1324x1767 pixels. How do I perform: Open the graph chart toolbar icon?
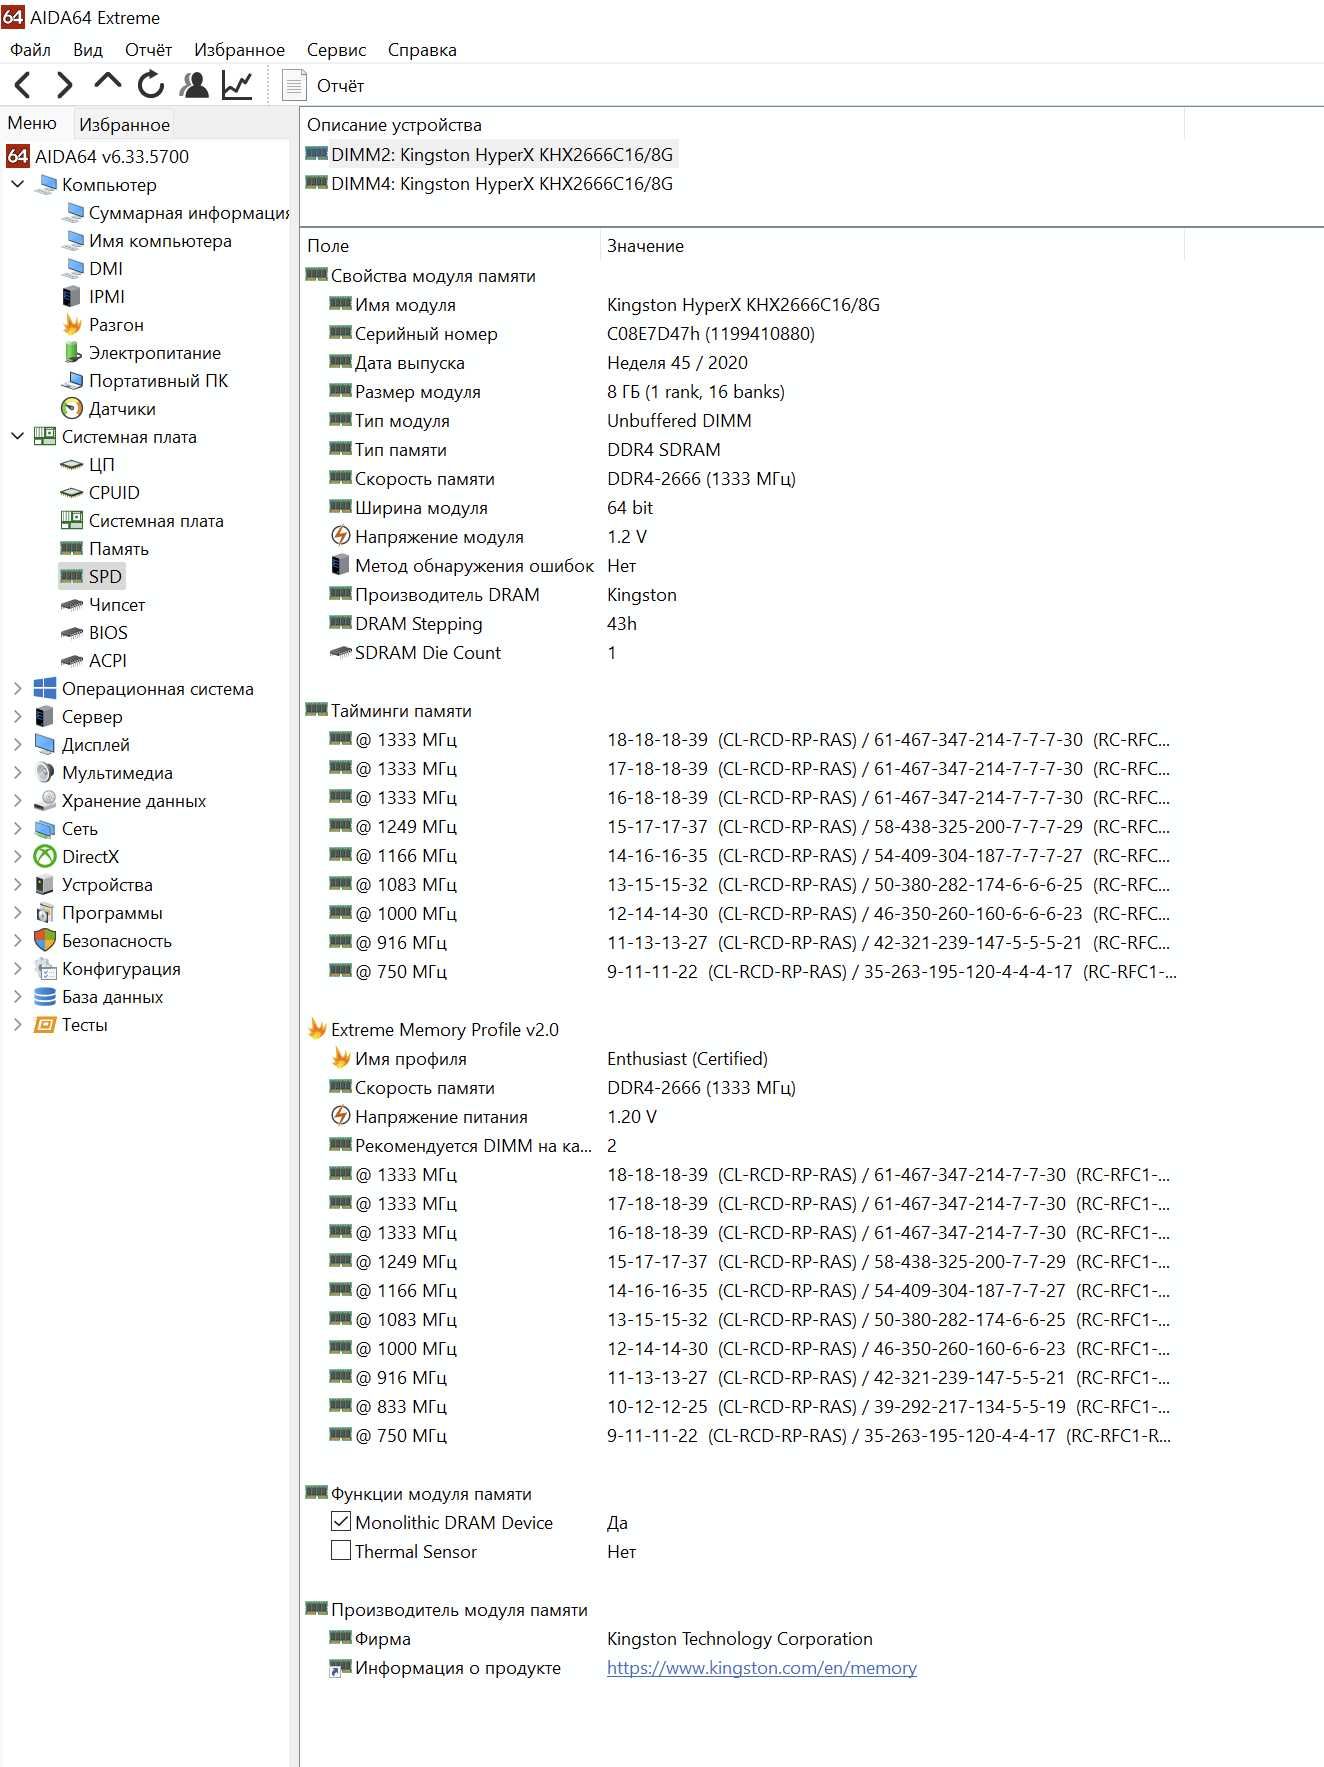click(x=237, y=85)
